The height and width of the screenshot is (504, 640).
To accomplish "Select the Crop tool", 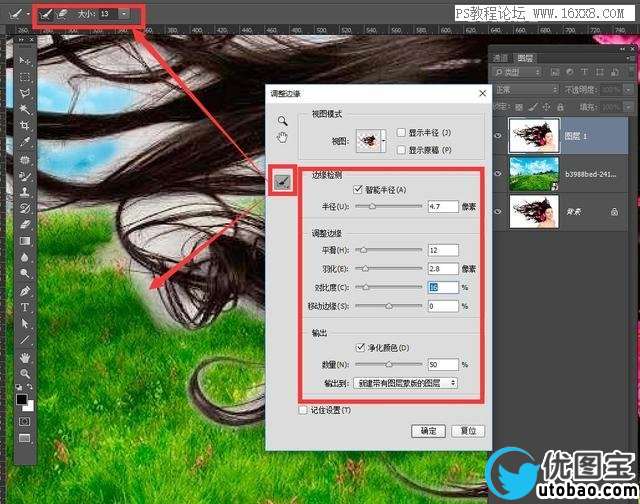I will click(x=24, y=126).
